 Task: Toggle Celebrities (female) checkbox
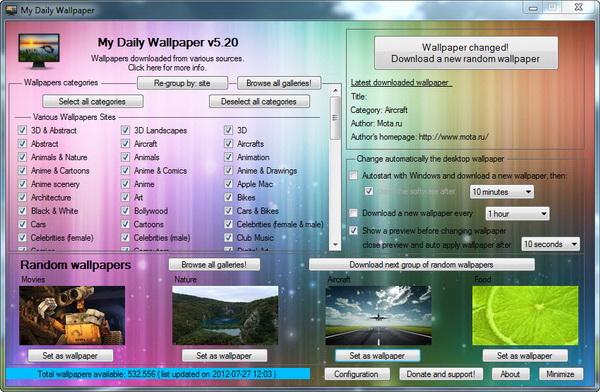23,237
